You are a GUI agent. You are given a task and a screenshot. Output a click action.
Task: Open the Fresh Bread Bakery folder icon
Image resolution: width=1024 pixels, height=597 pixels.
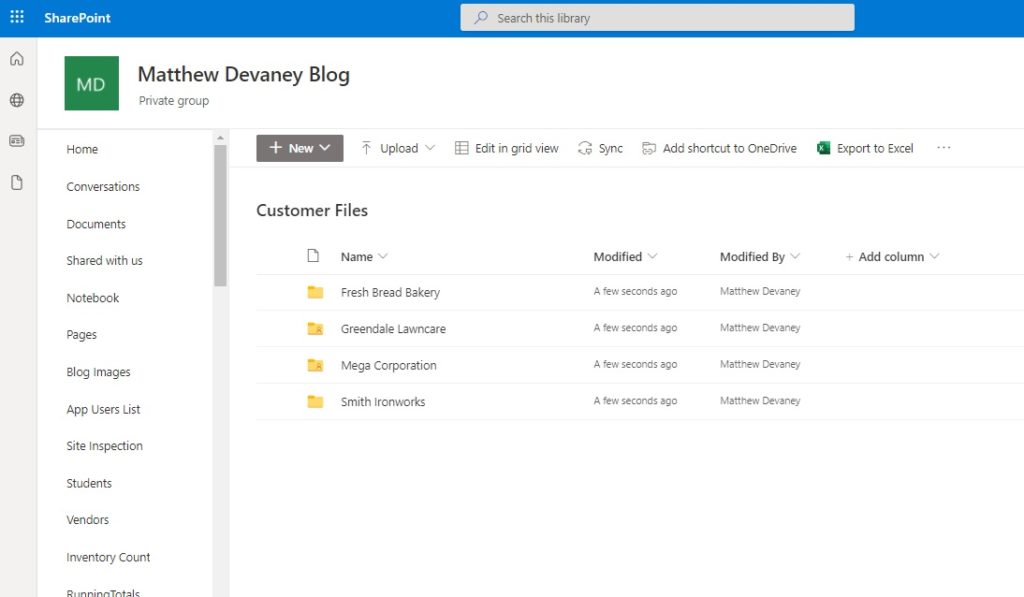tap(315, 291)
